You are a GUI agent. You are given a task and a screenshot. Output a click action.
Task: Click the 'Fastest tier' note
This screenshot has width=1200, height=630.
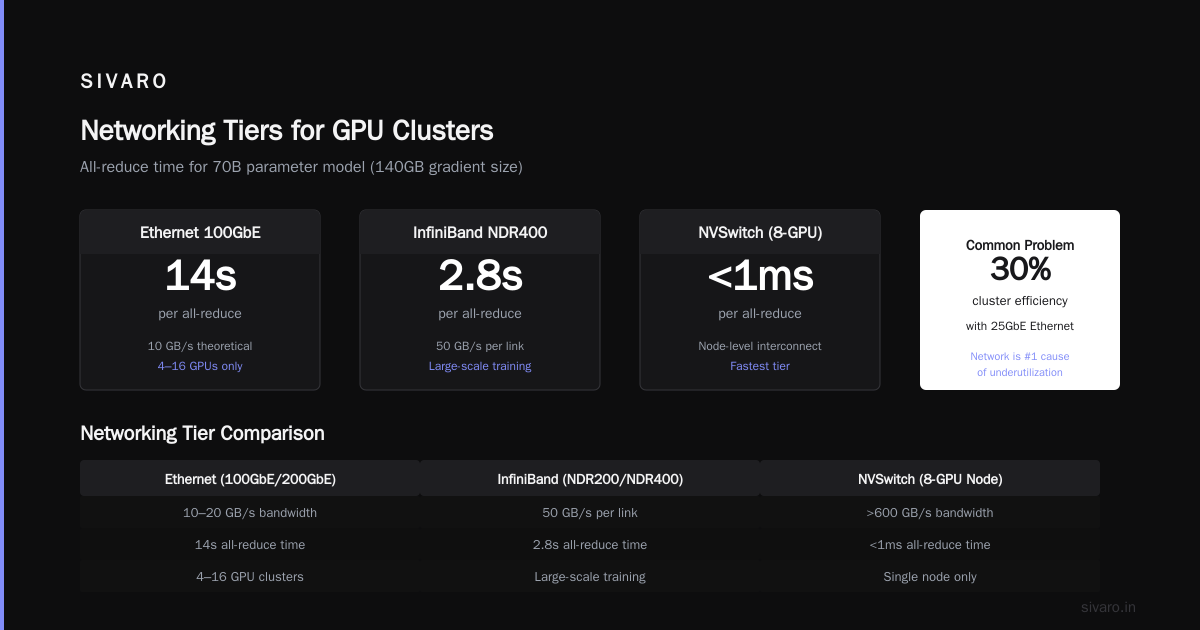[x=760, y=366]
